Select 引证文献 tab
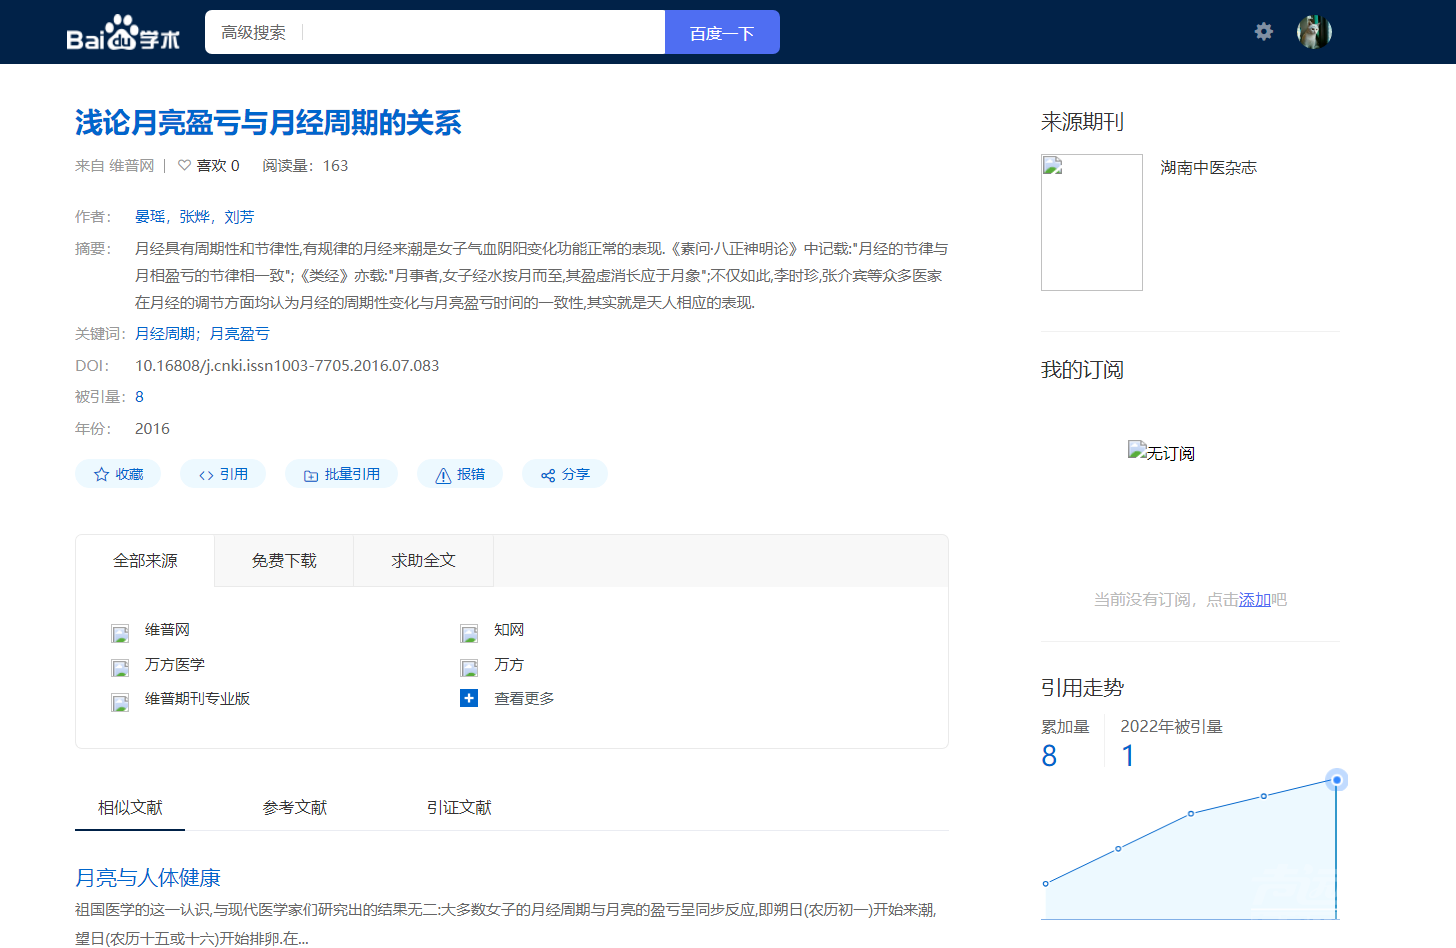This screenshot has height=948, width=1456. (x=459, y=807)
